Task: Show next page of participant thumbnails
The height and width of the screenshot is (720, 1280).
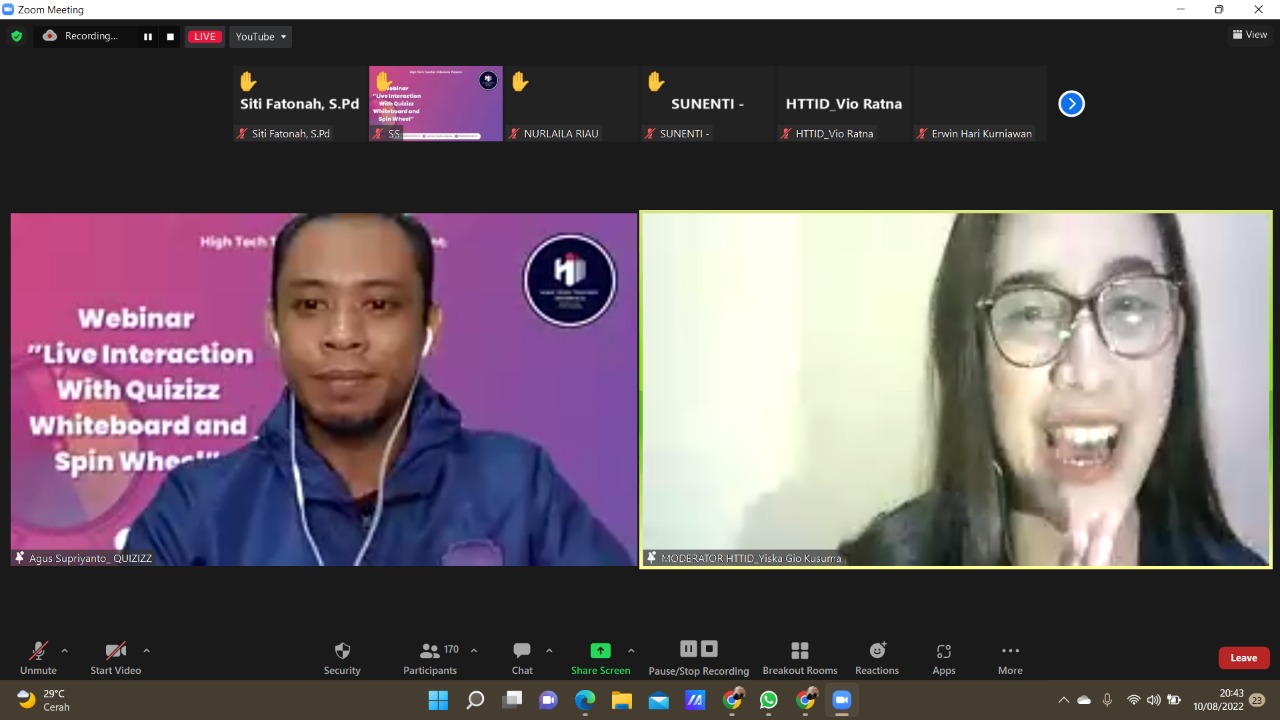Action: (x=1071, y=103)
